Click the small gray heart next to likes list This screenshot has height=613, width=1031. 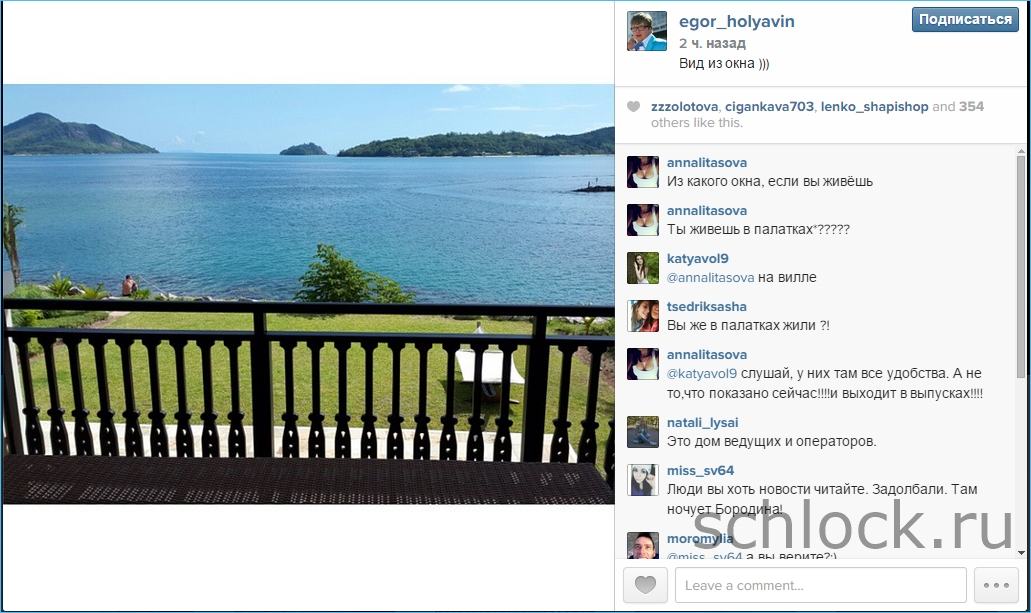click(633, 107)
